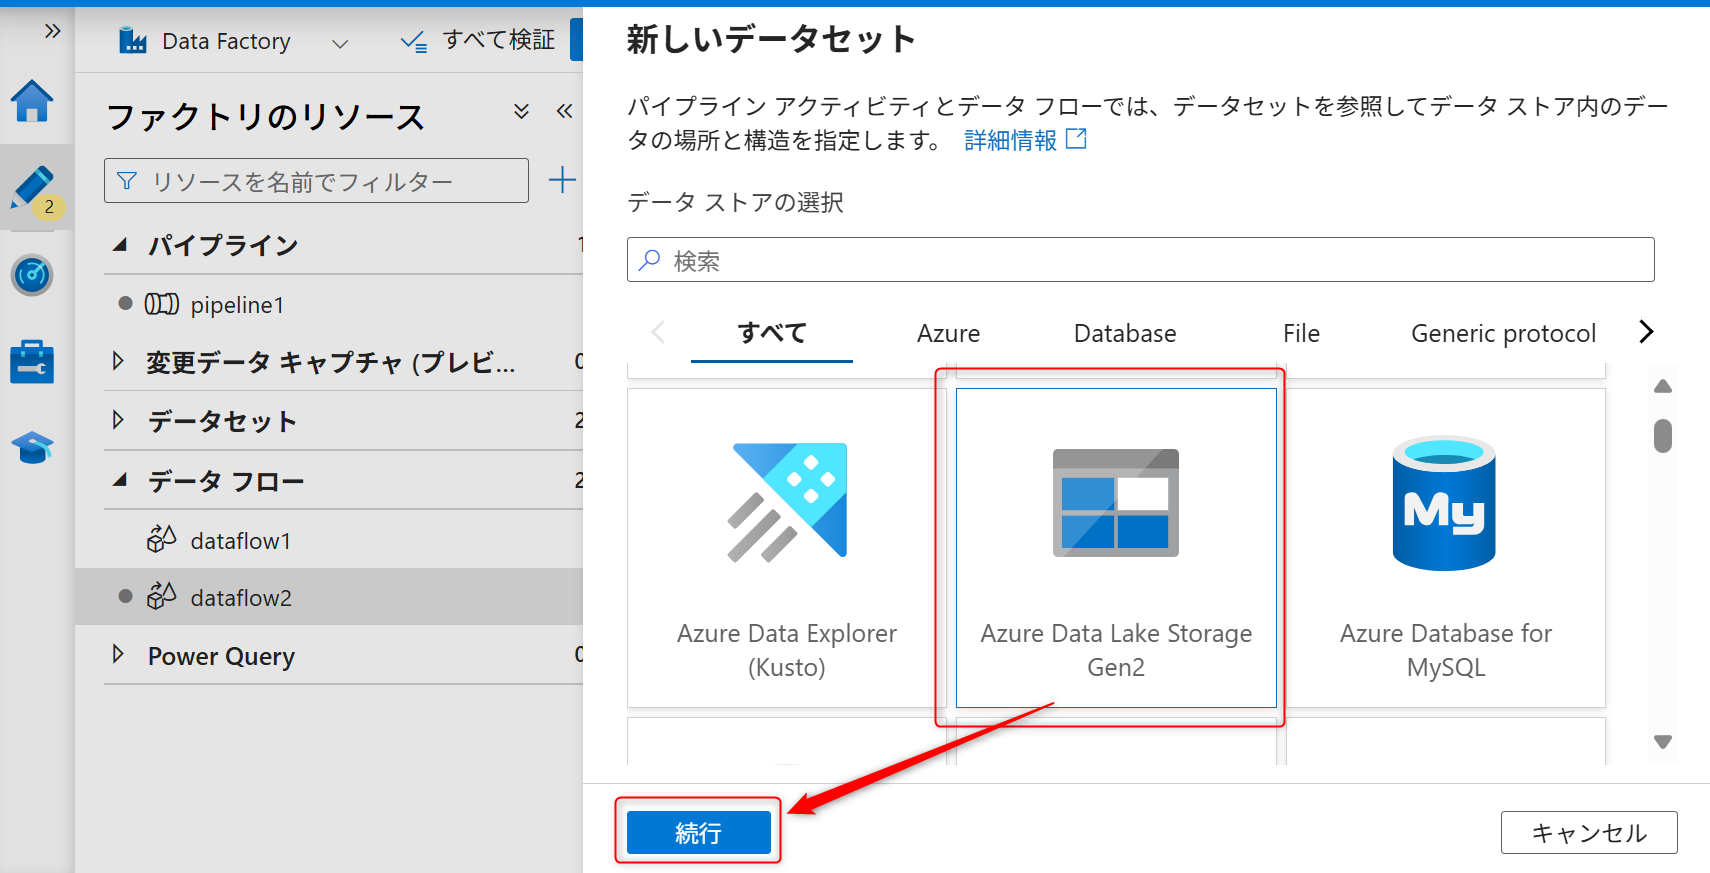Click すべて検証 validate all button

click(x=478, y=40)
